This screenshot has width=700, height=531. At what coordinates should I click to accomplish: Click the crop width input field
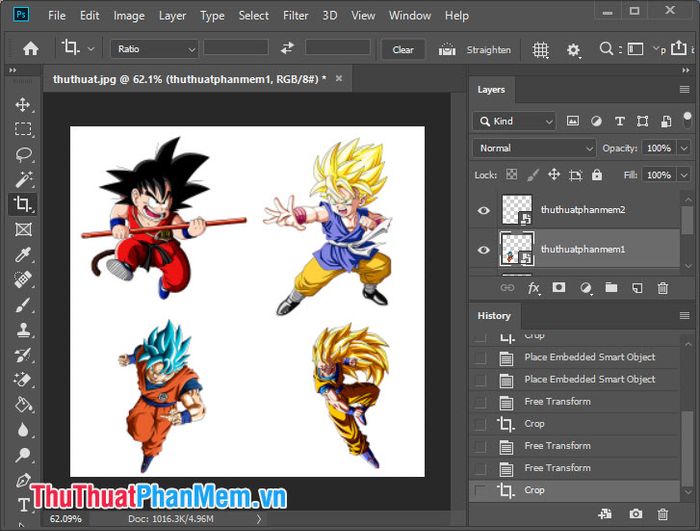[236, 48]
